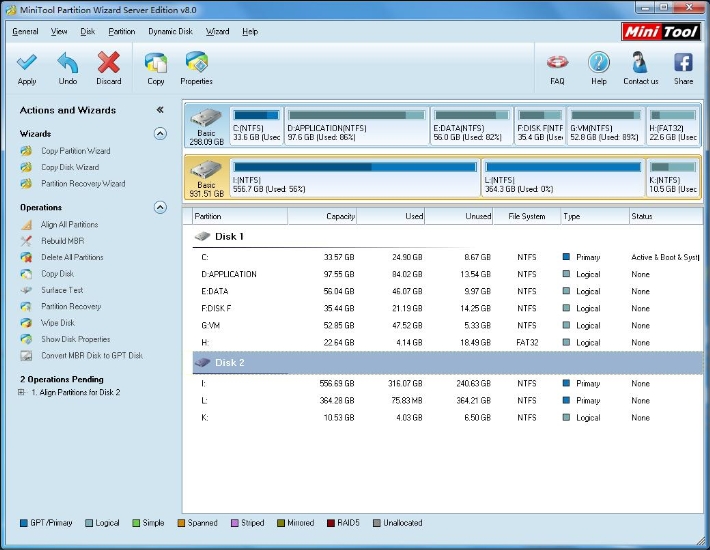The height and width of the screenshot is (550, 710).
Task: Click the Discard red X icon
Action: pyautogui.click(x=108, y=64)
